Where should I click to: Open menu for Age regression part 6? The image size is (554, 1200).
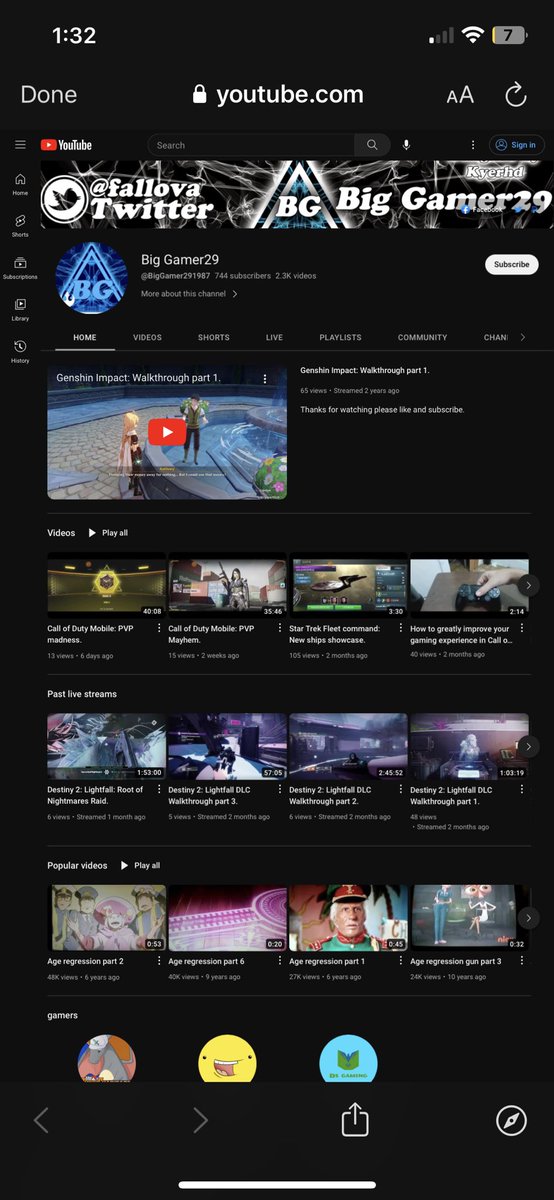[x=280, y=961]
